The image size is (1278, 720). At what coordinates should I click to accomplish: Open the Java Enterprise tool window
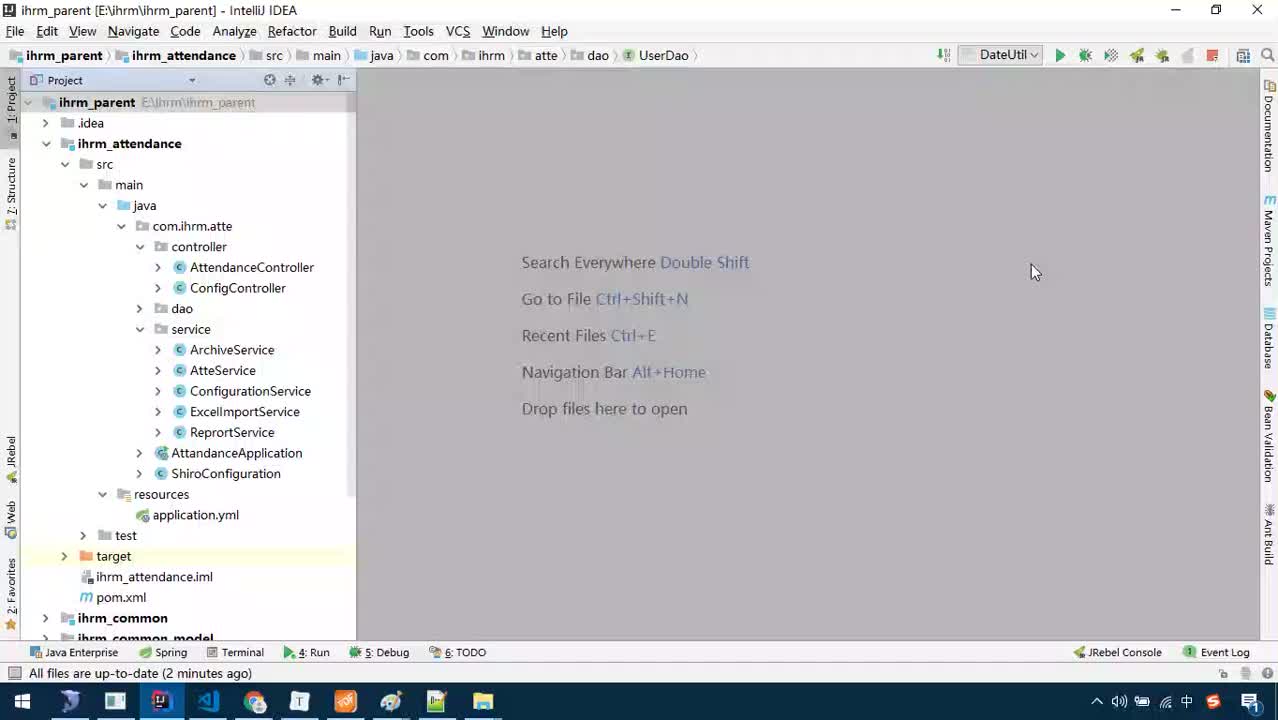[73, 652]
